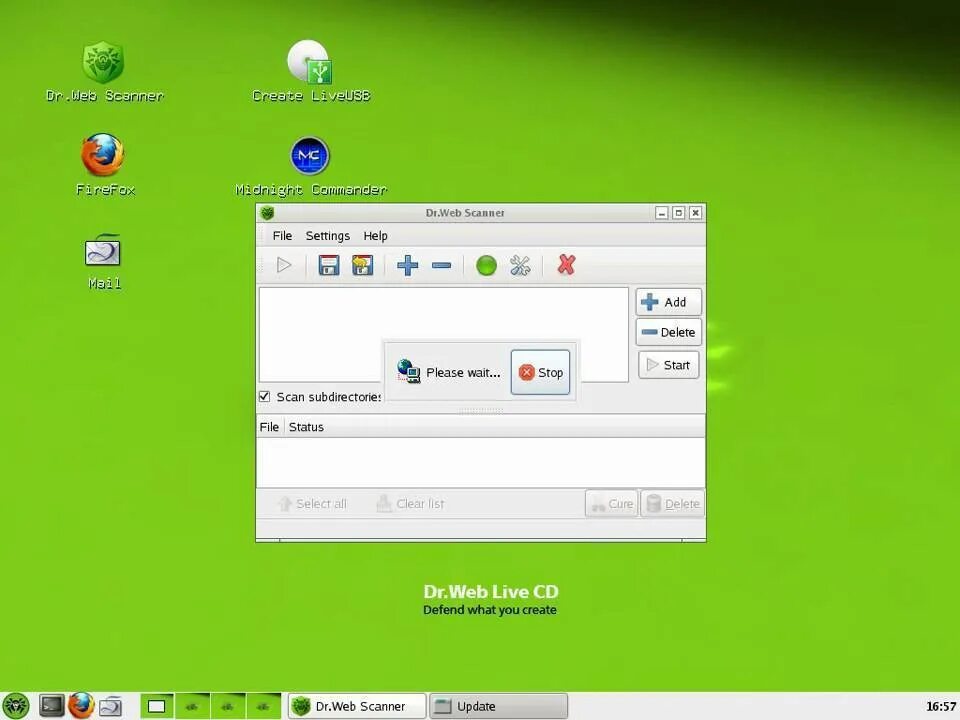Image resolution: width=960 pixels, height=720 pixels.
Task: Click the green circle toolbar icon
Action: point(486,266)
